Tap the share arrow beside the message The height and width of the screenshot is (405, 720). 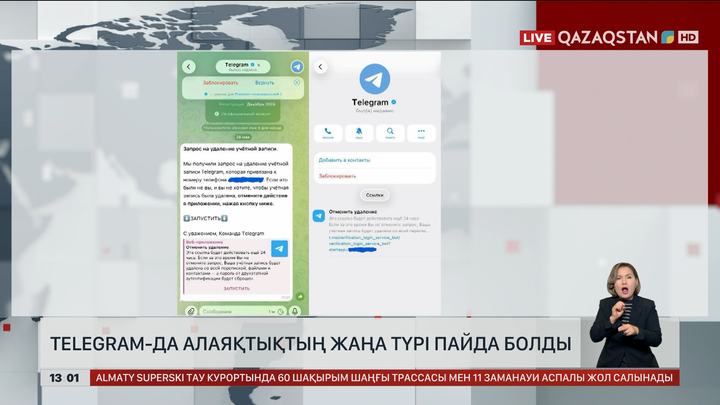point(300,297)
